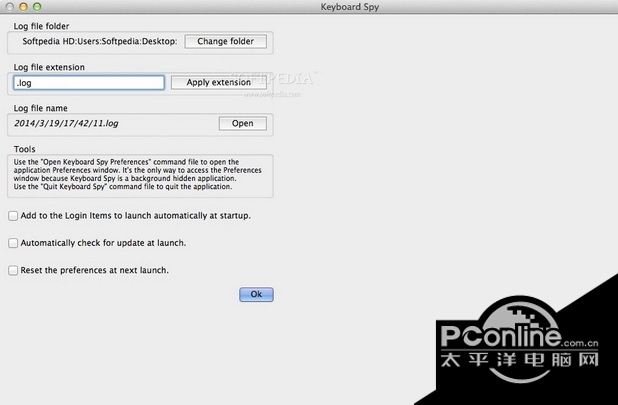Enable Add to the Login Items checkbox
The width and height of the screenshot is (618, 405).
13,216
